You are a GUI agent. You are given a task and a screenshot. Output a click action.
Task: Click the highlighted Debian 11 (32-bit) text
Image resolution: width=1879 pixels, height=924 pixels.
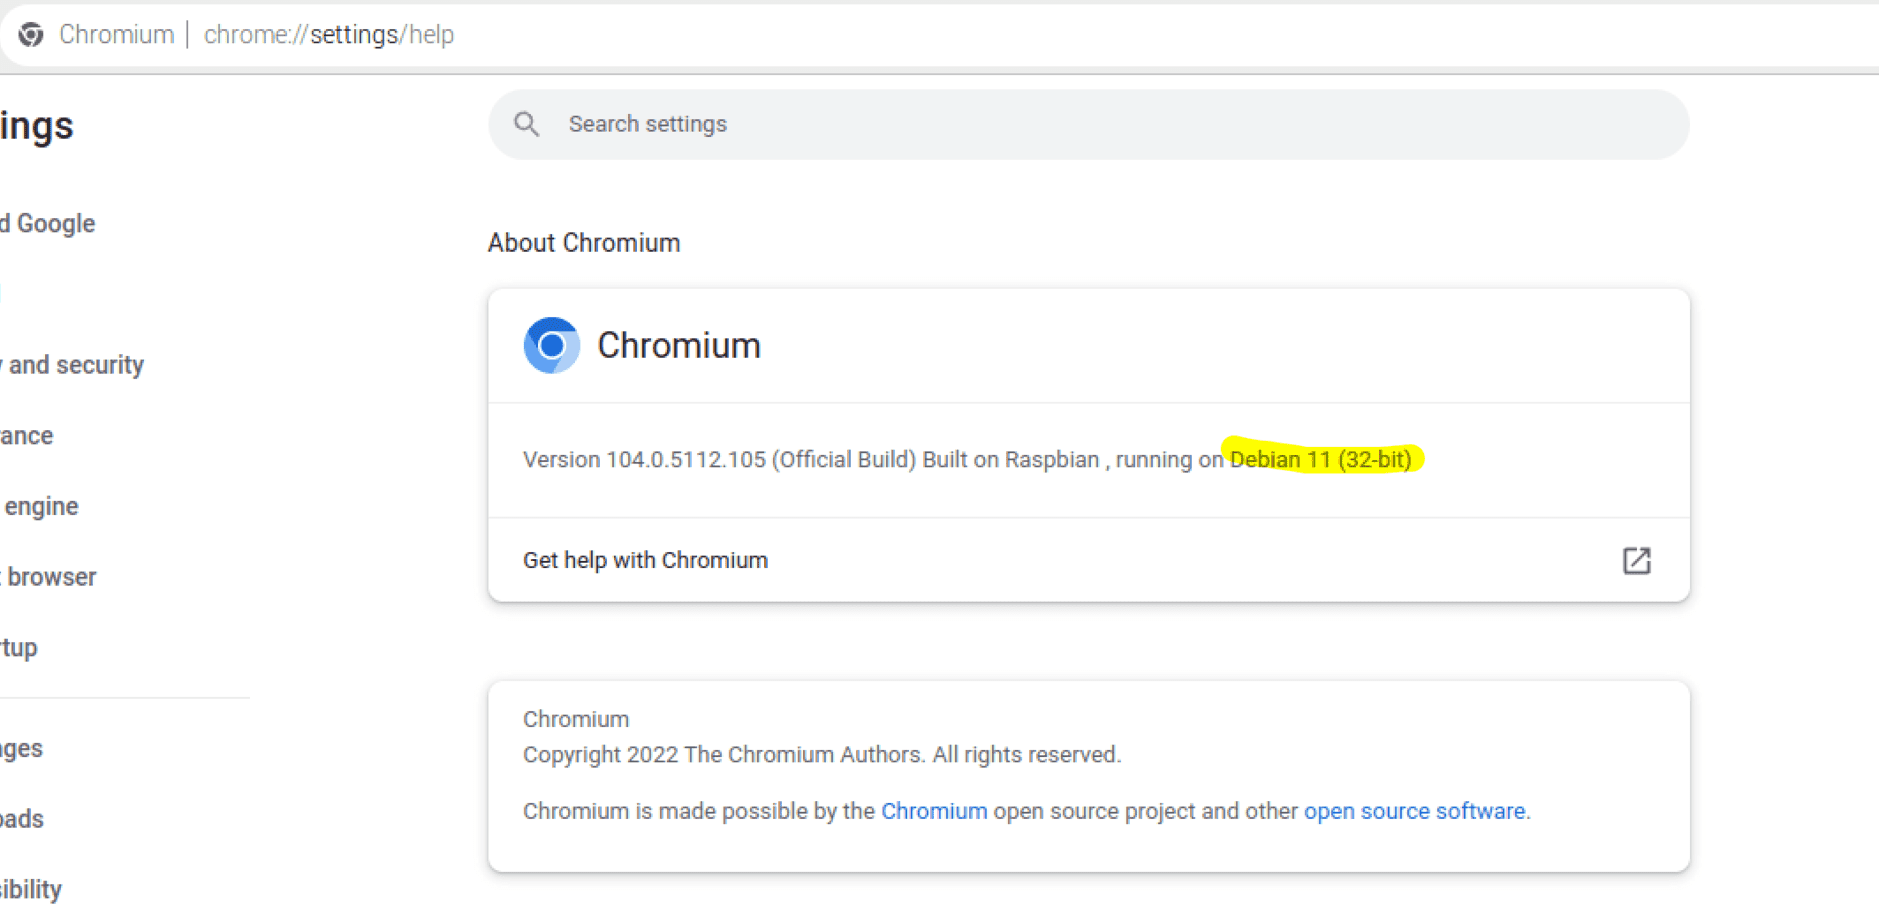point(1321,459)
